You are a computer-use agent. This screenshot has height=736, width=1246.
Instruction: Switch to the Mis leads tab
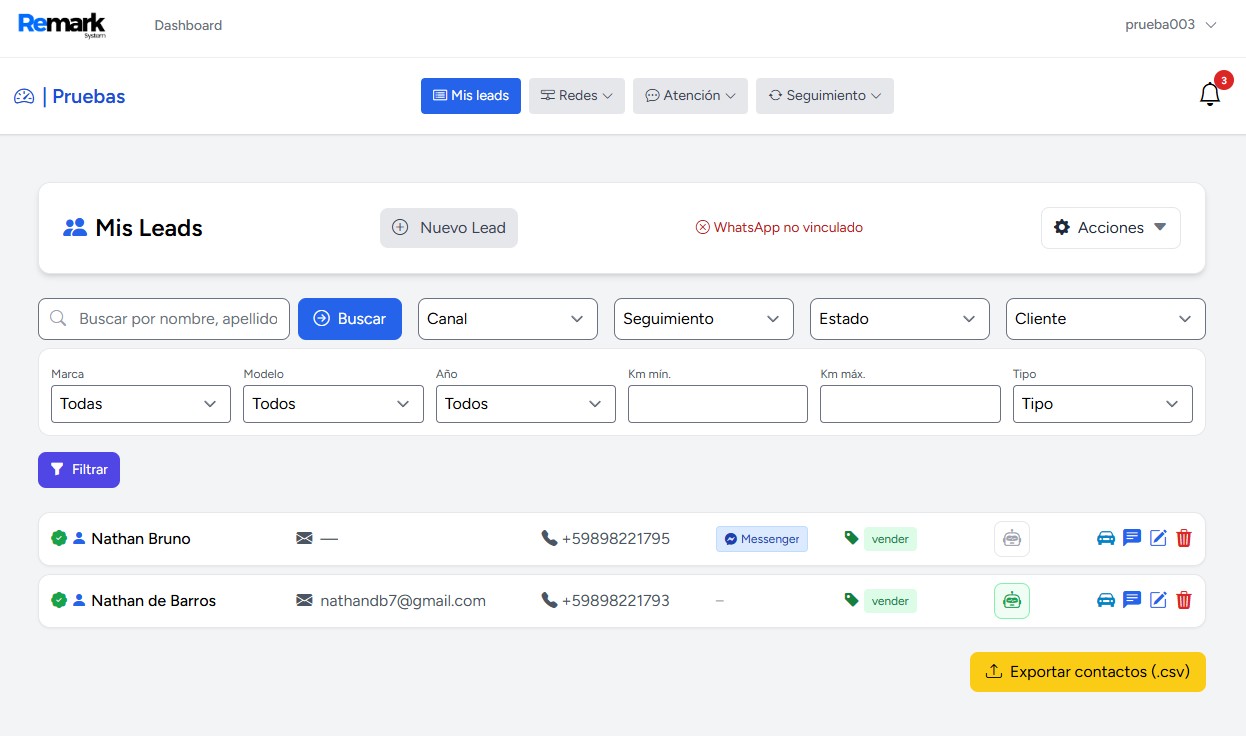(470, 95)
